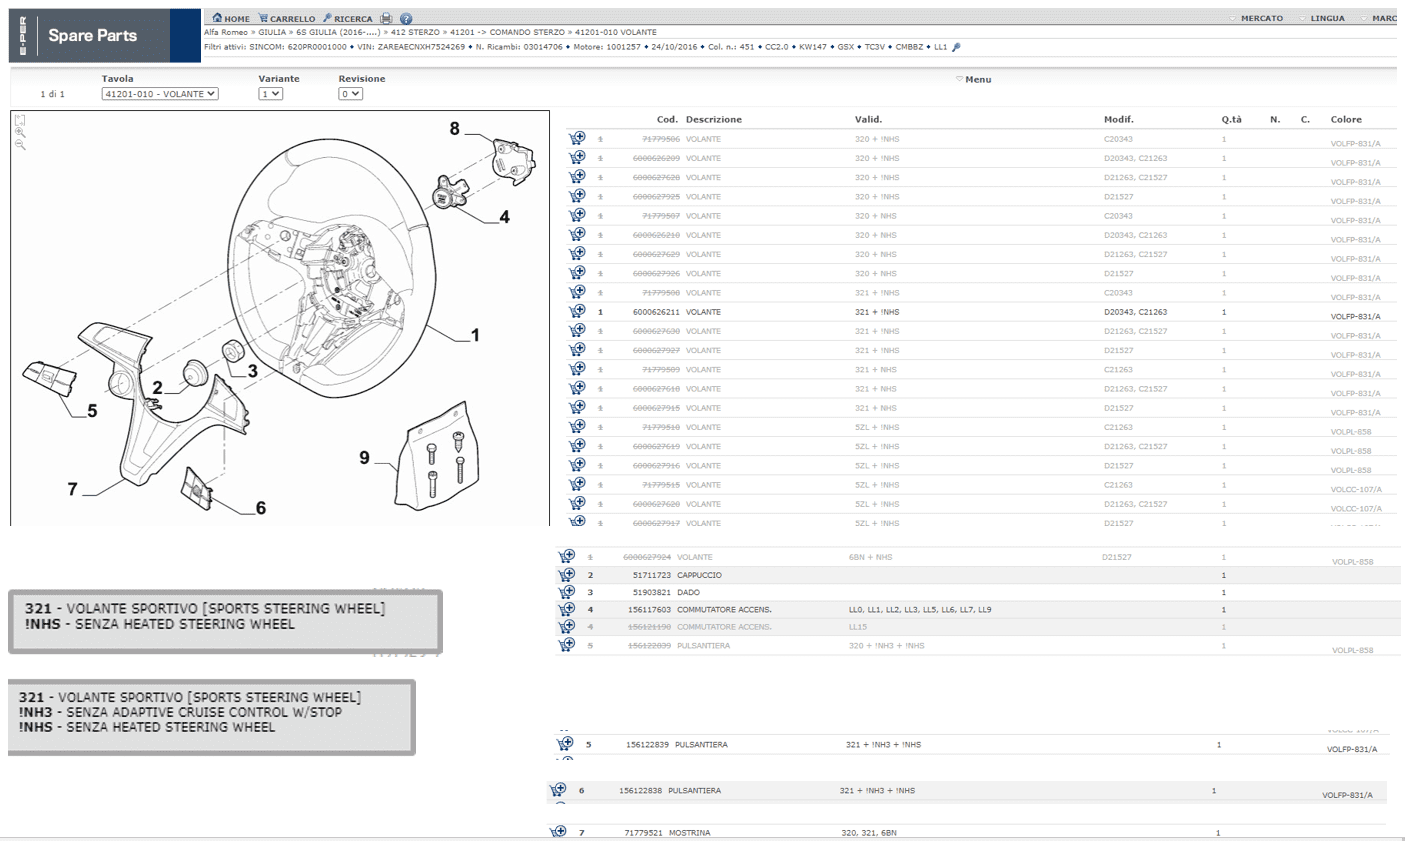Click 41201 -> COMANDO STERZO breadcrumb
1405x841 pixels.
(507, 32)
